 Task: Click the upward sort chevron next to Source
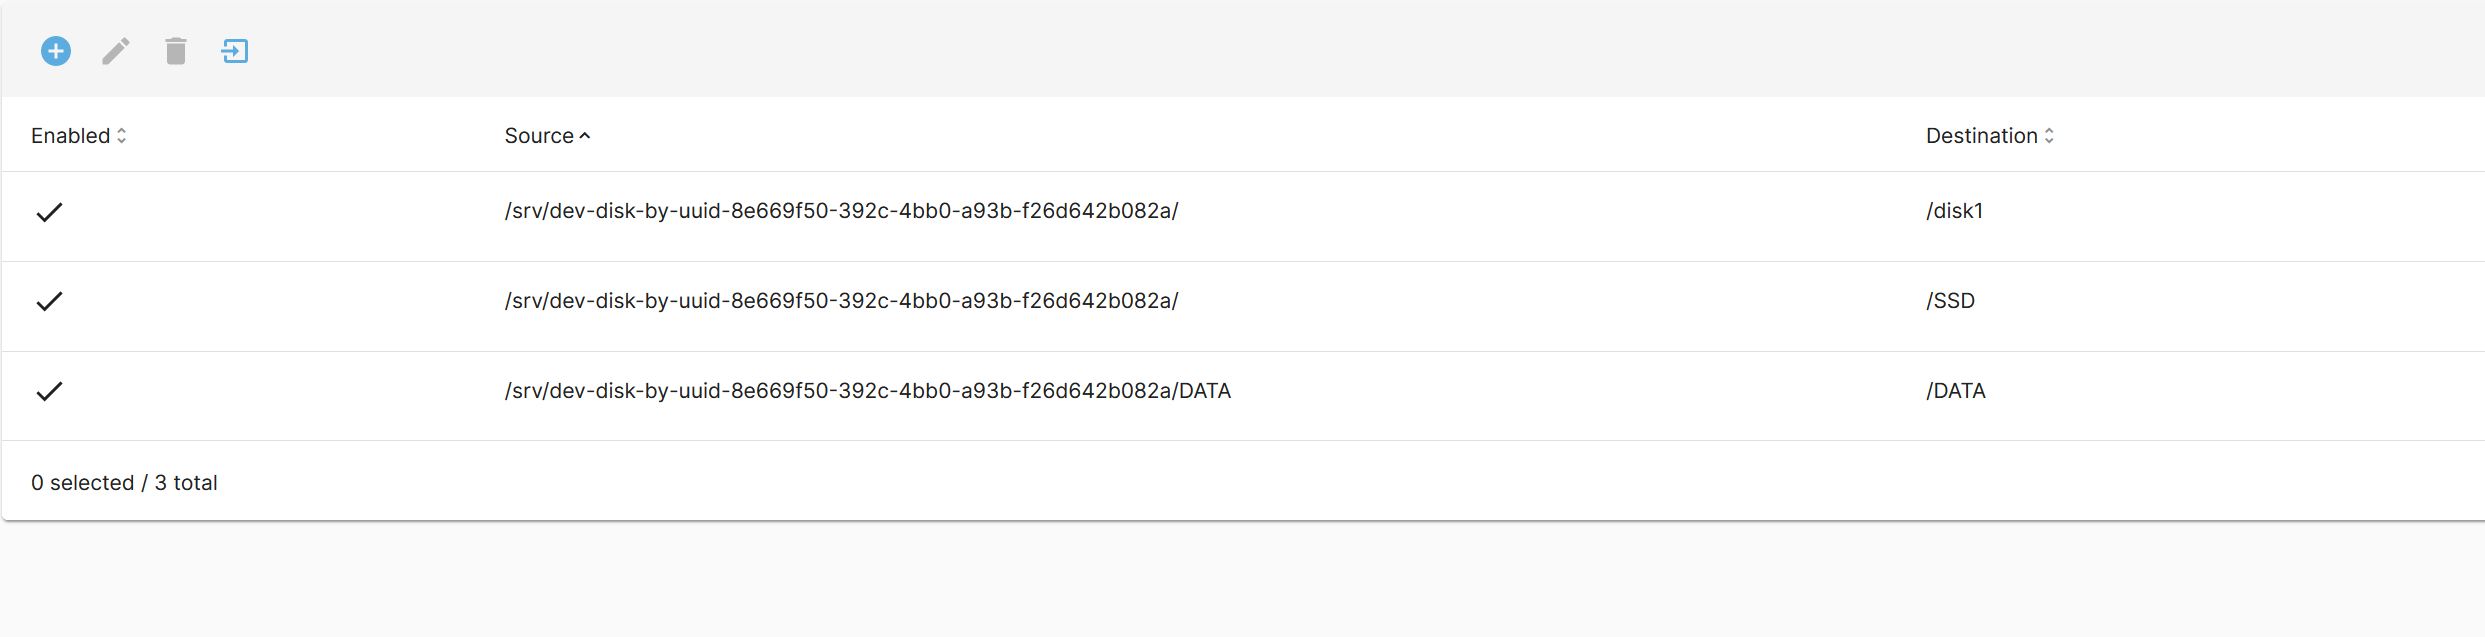click(x=586, y=135)
